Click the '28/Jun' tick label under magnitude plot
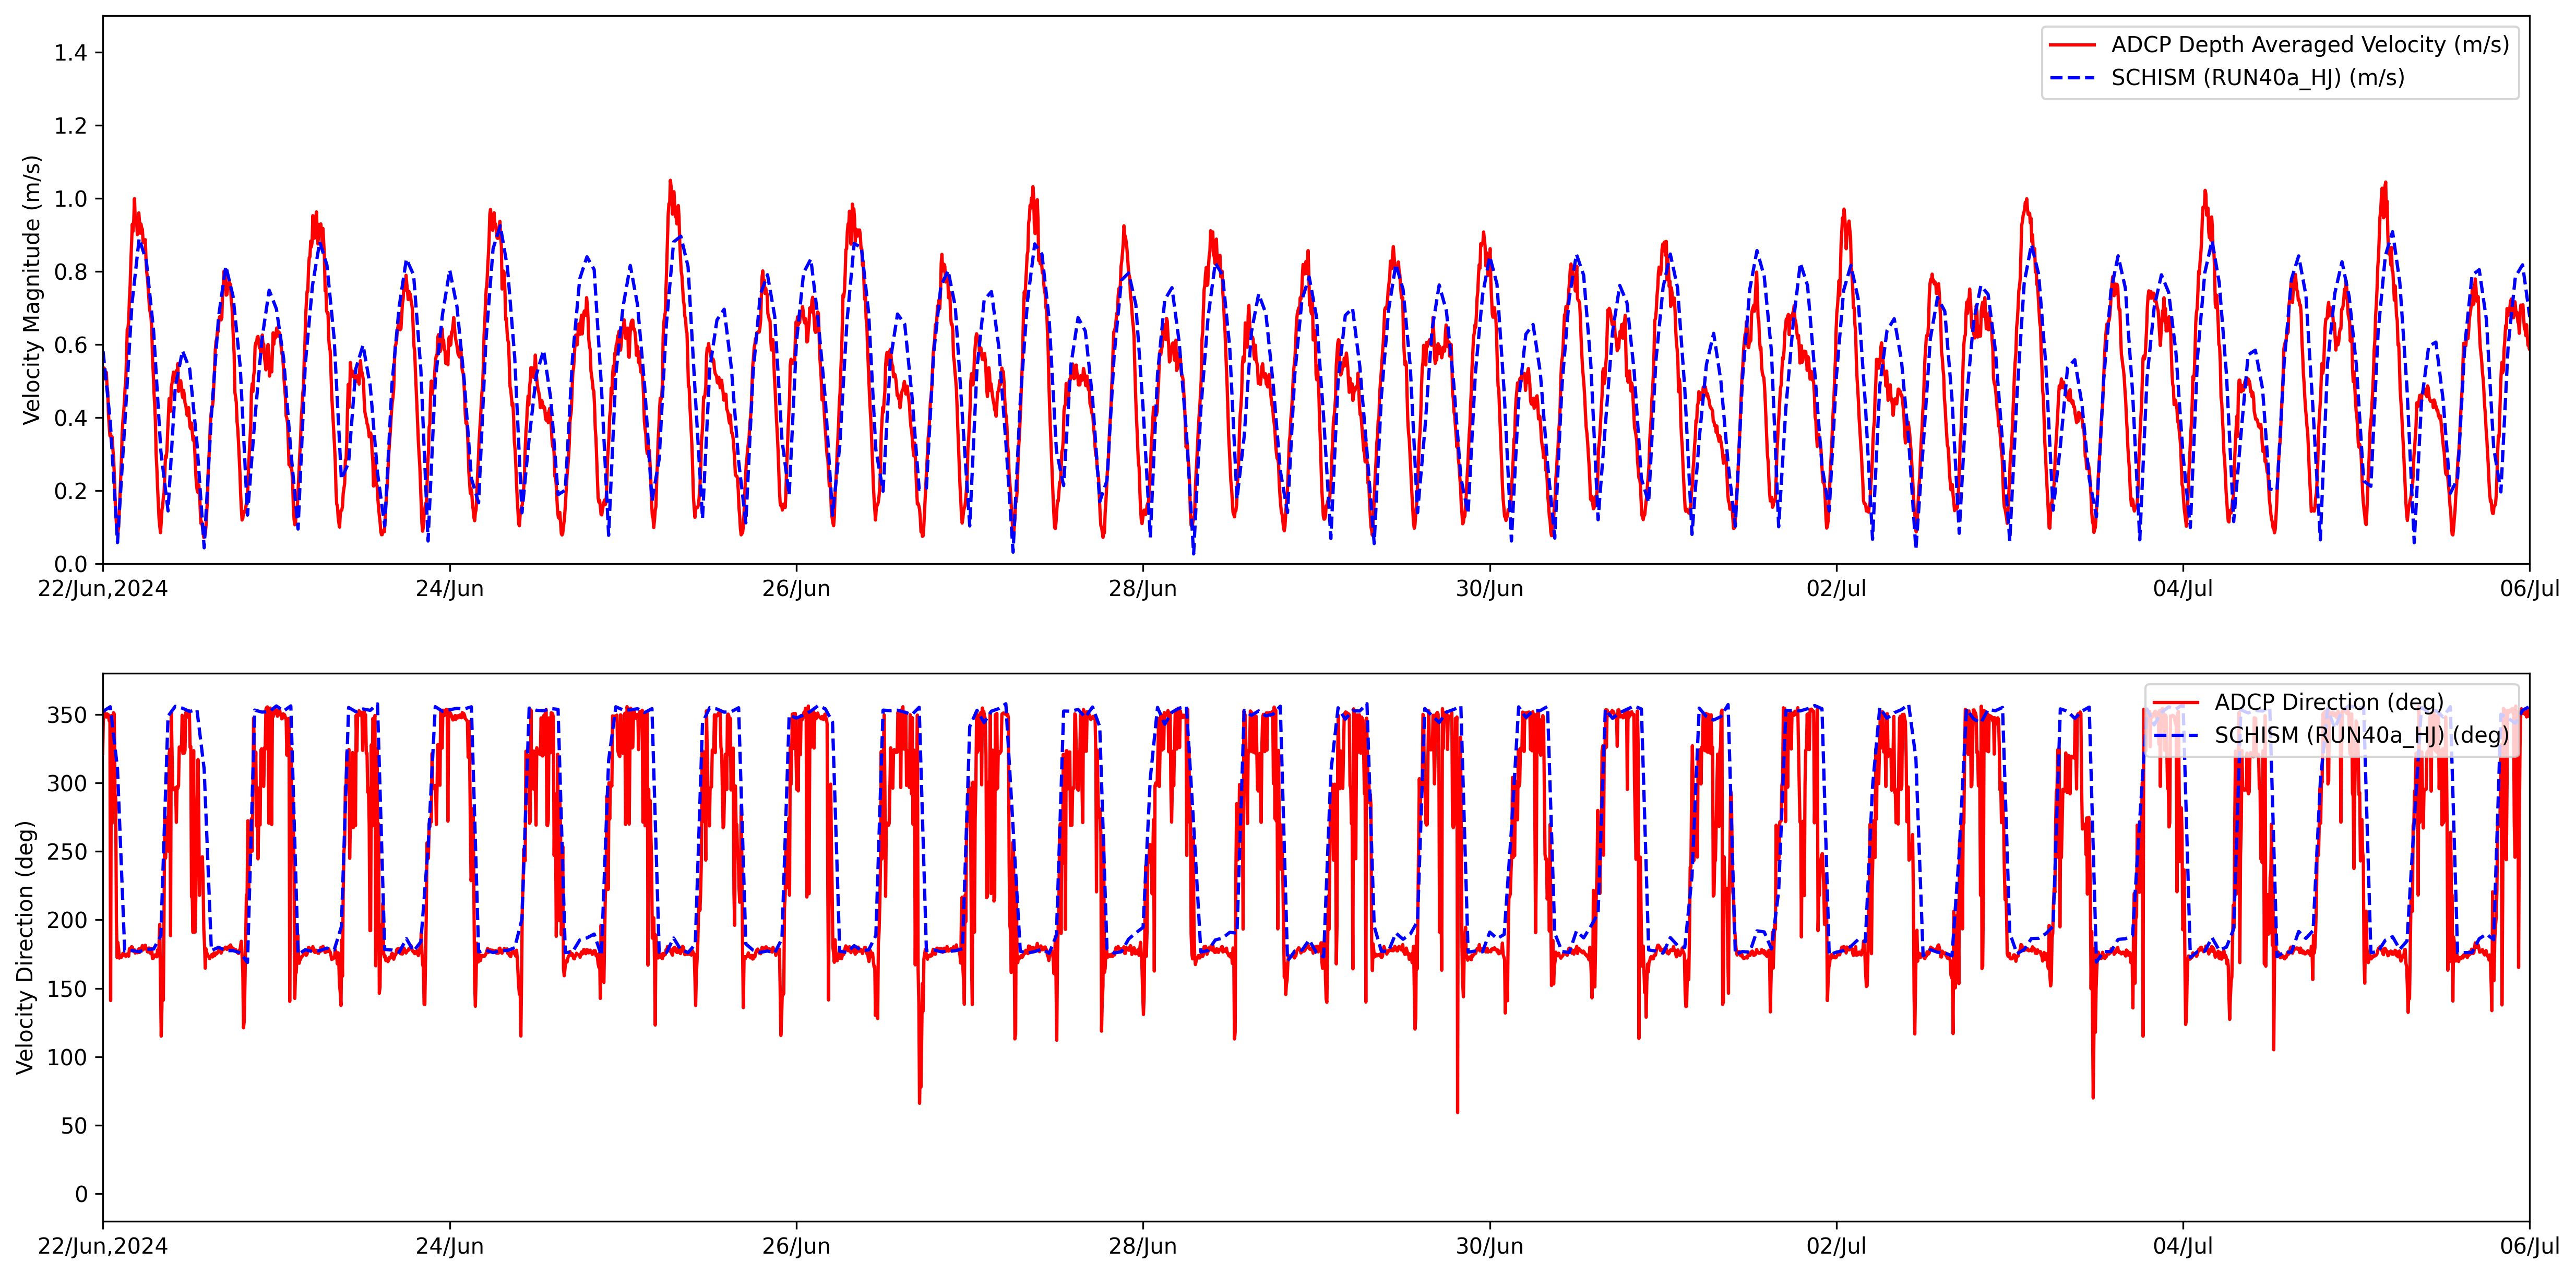 click(x=1142, y=589)
